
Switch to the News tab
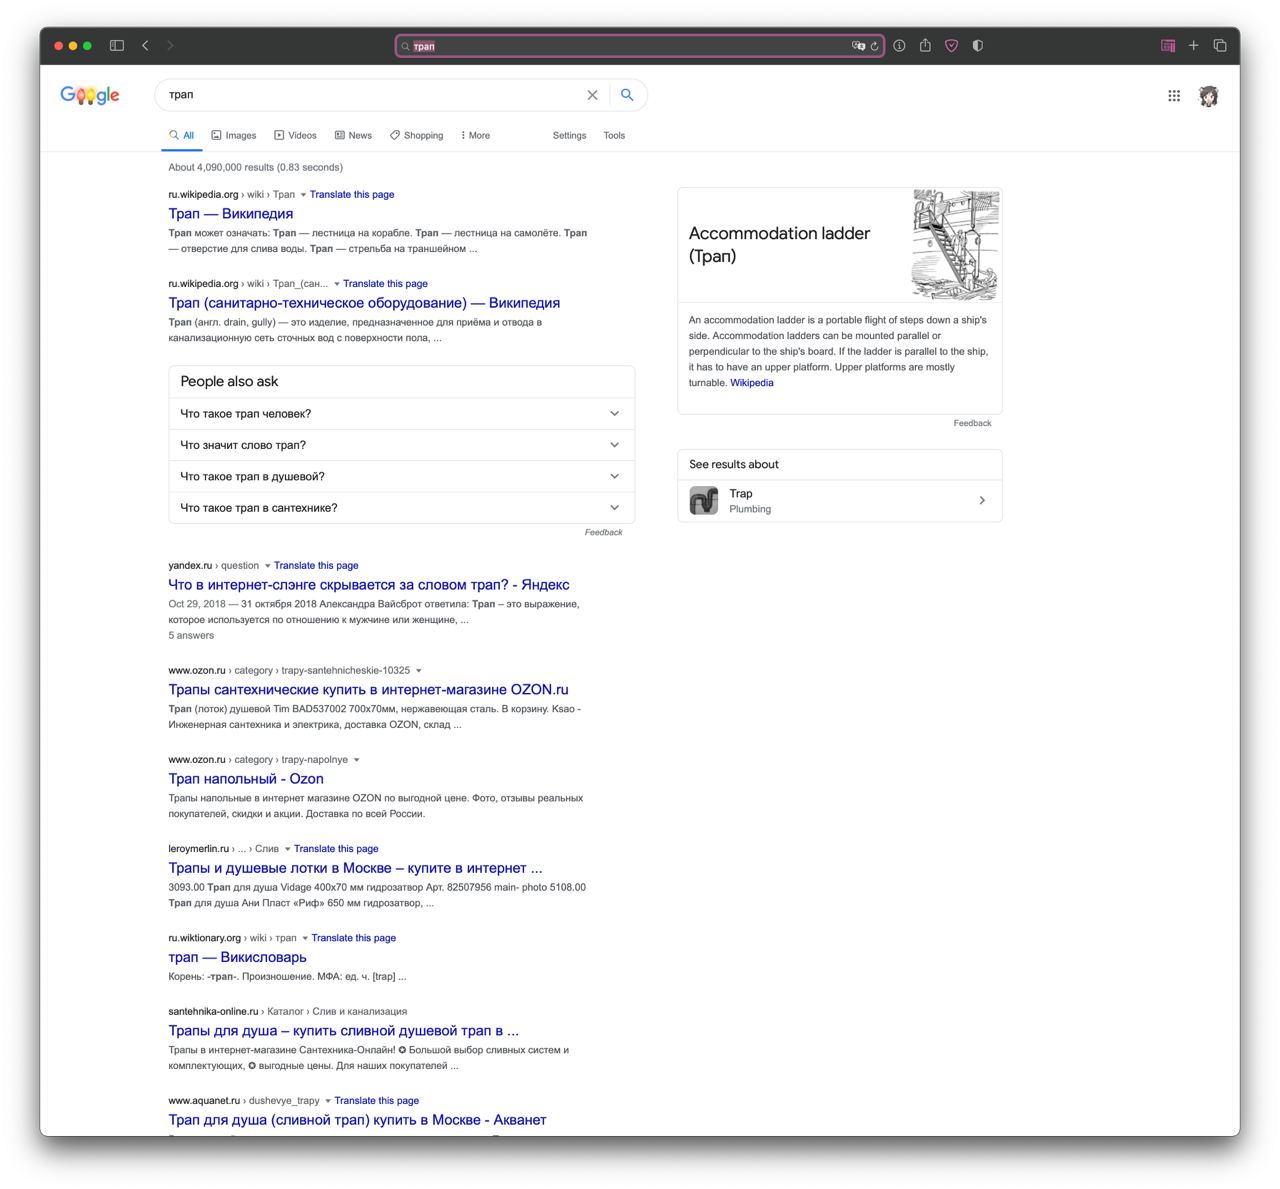(353, 135)
